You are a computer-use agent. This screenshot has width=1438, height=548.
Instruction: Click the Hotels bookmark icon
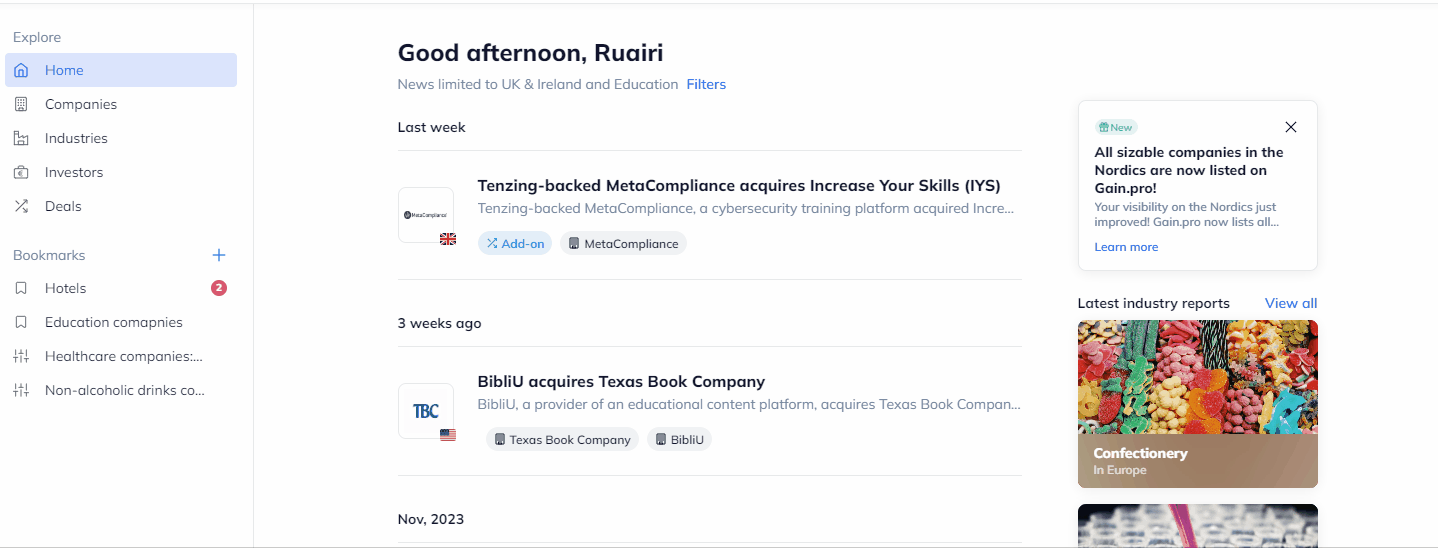(x=21, y=288)
